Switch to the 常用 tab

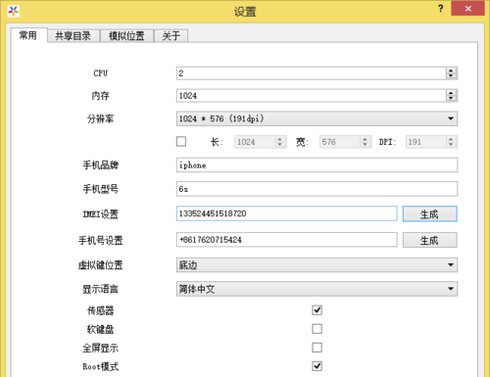[29, 35]
